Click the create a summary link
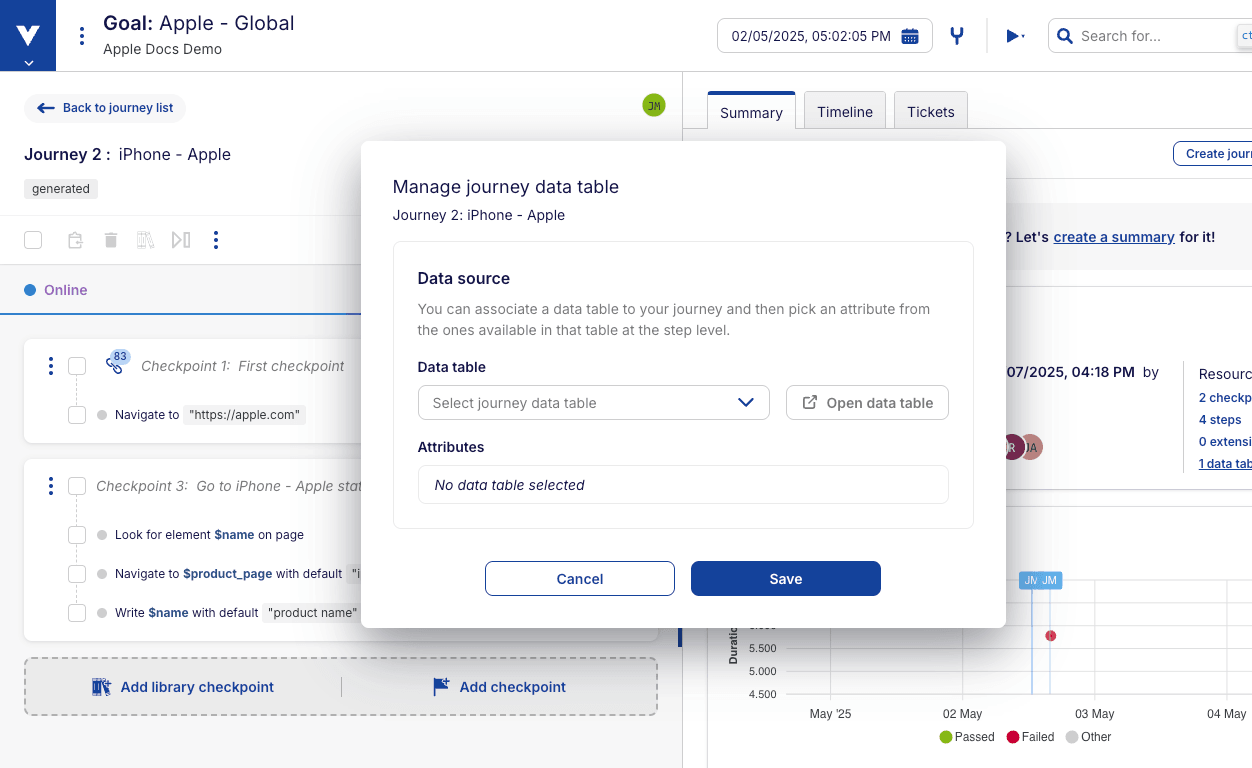Image resolution: width=1252 pixels, height=768 pixels. 1114,237
